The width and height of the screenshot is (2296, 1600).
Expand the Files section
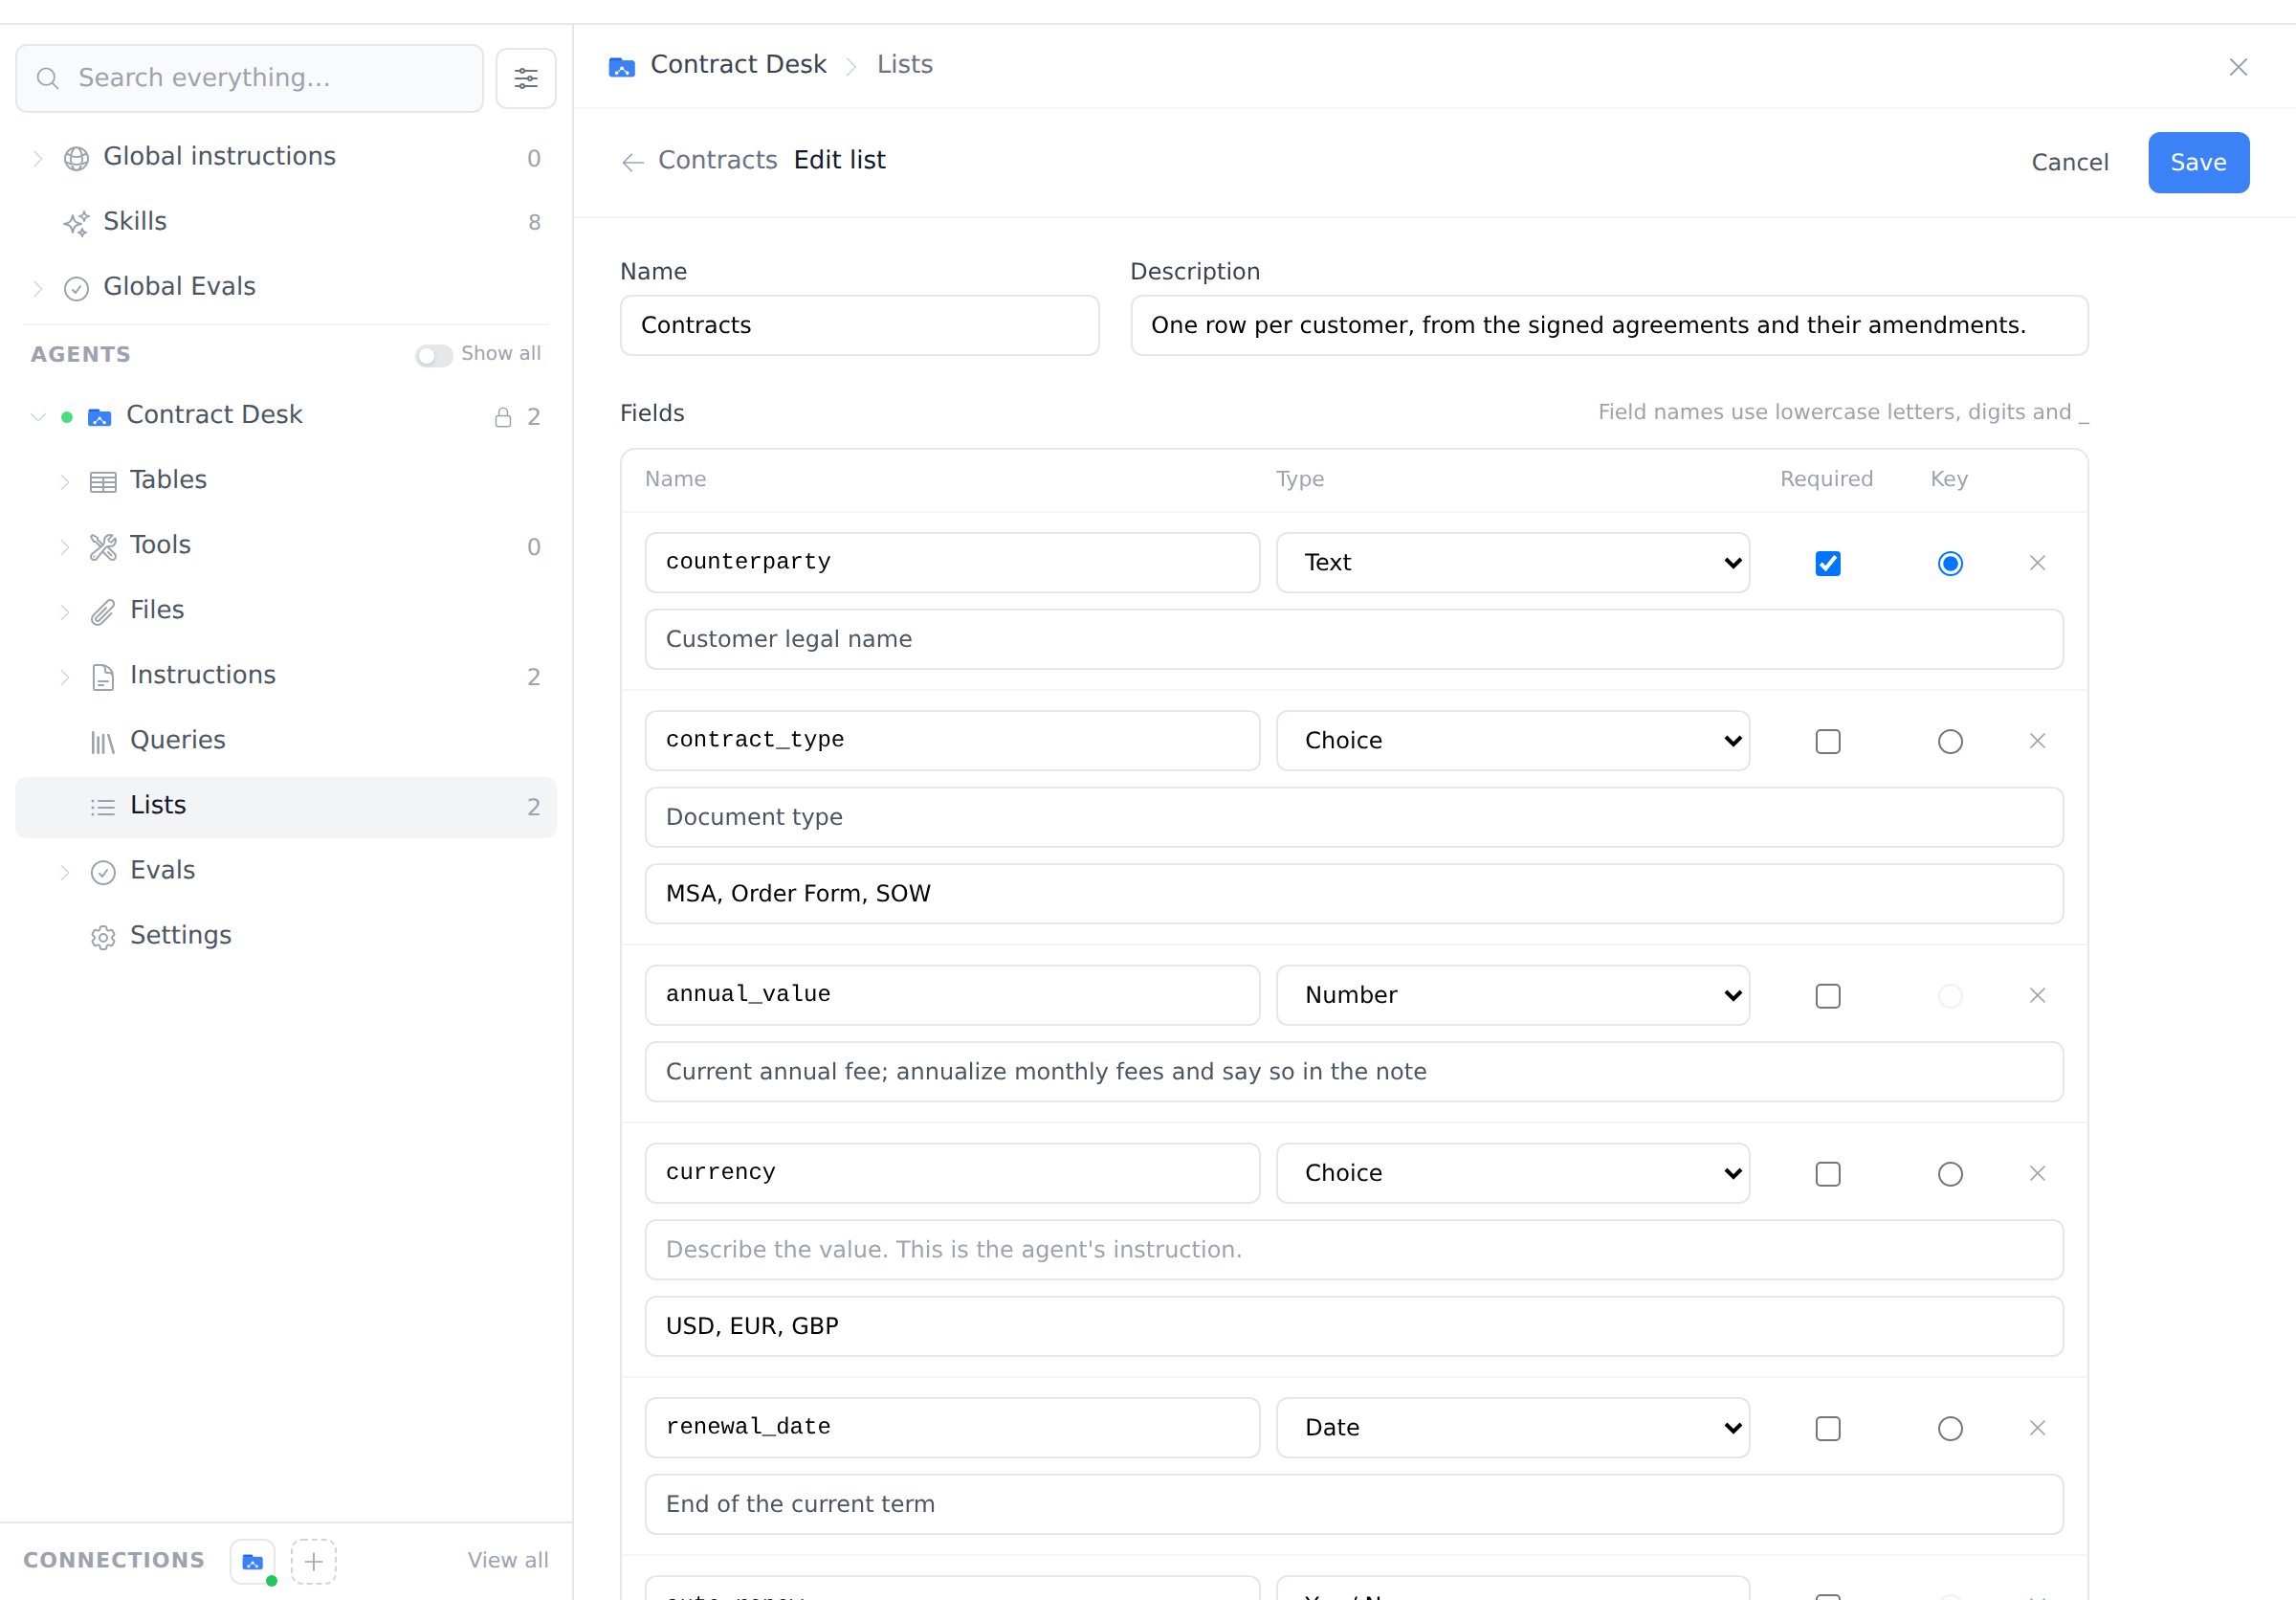point(65,612)
